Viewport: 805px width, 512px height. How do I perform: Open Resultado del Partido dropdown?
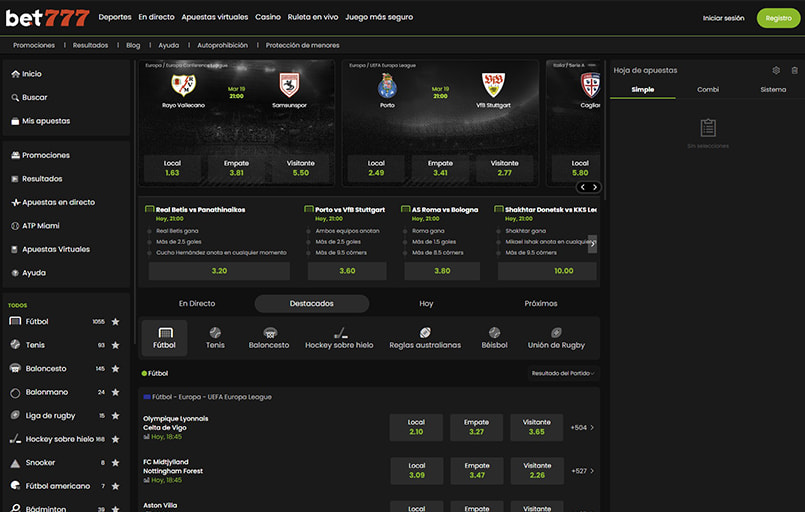click(564, 373)
